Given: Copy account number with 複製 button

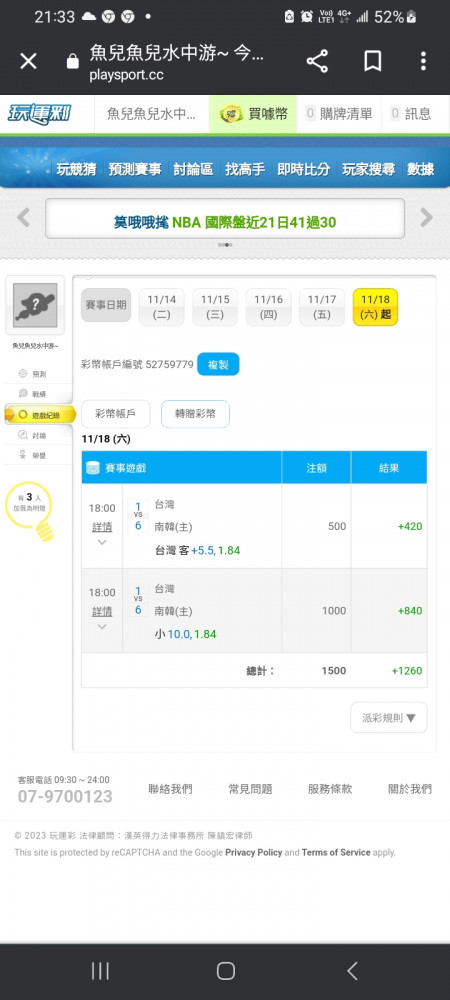Looking at the screenshot, I should (x=218, y=364).
